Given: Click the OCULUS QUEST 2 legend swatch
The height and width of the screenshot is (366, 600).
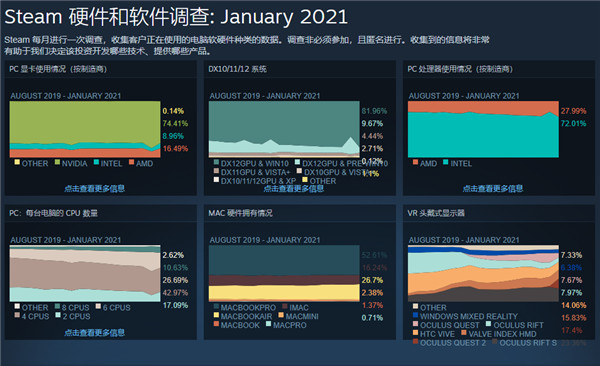Looking at the screenshot, I should coord(416,341).
